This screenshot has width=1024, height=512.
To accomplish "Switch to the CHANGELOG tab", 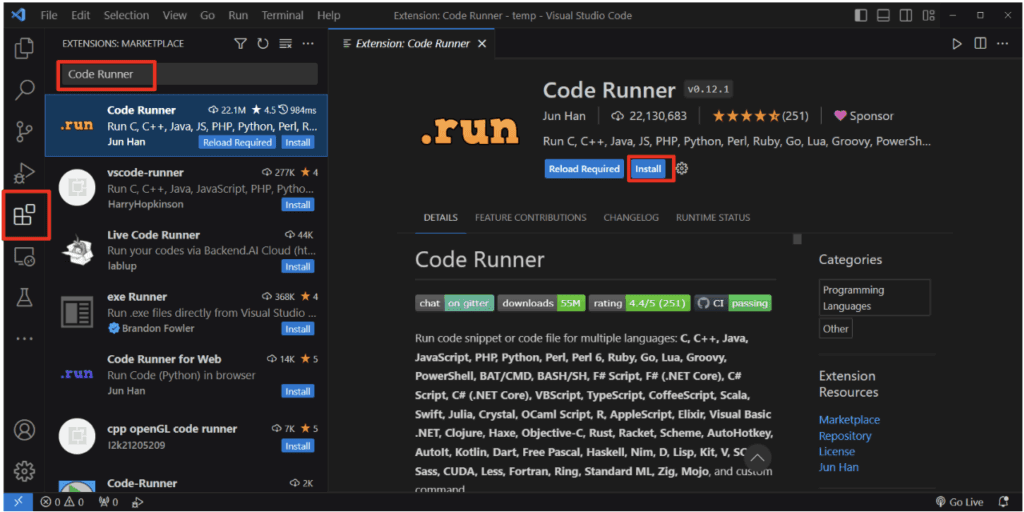I will [631, 217].
